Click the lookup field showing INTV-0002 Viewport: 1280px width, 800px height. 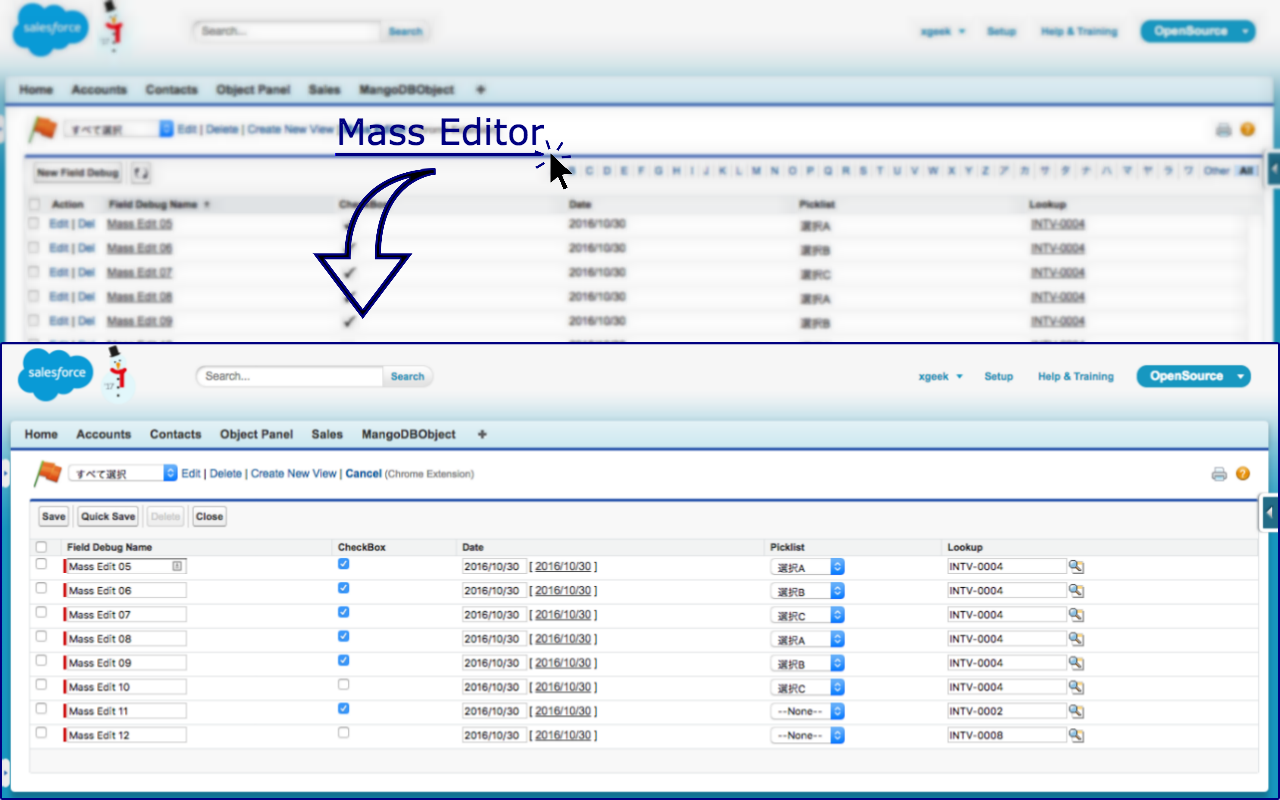click(x=1007, y=712)
